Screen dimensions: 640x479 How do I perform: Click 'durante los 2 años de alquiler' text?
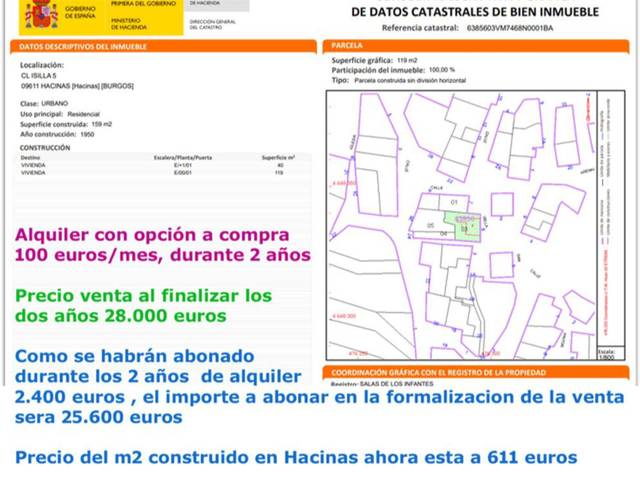158,377
